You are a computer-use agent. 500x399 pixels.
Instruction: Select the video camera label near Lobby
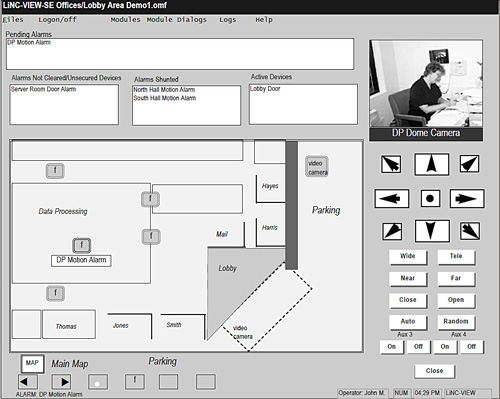click(243, 332)
